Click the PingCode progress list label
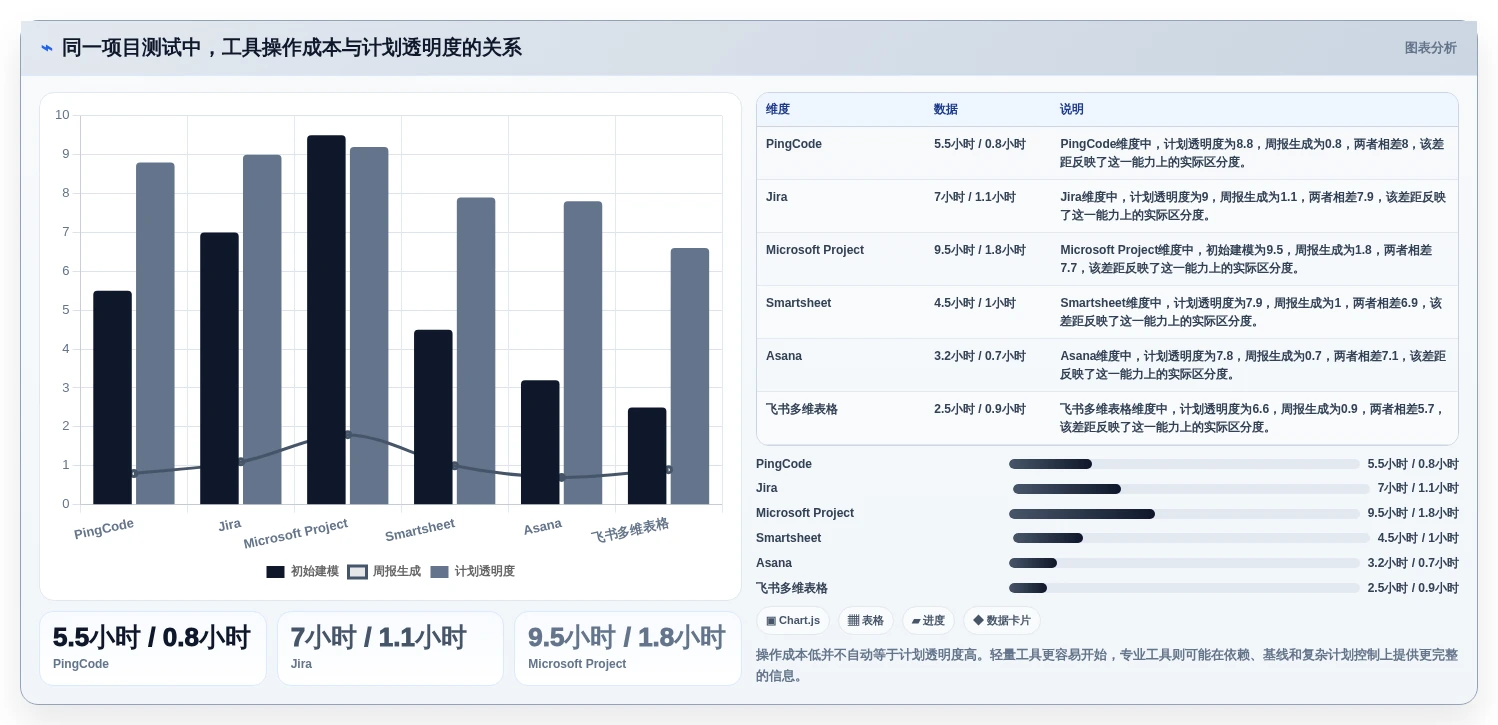Viewport: 1498px width, 725px height. point(784,464)
